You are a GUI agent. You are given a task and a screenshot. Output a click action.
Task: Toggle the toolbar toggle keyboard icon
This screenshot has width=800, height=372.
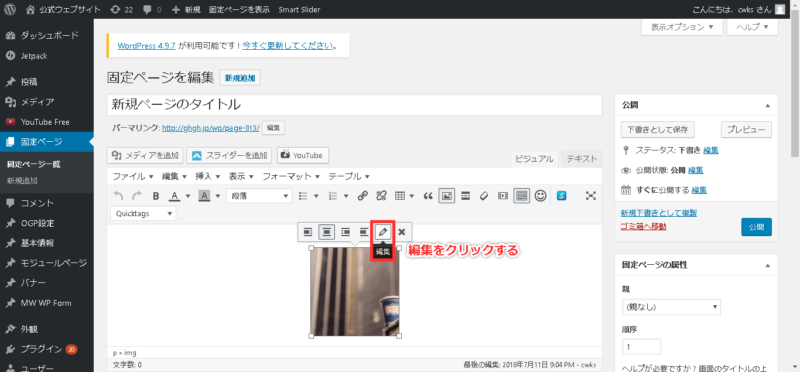[x=521, y=195]
